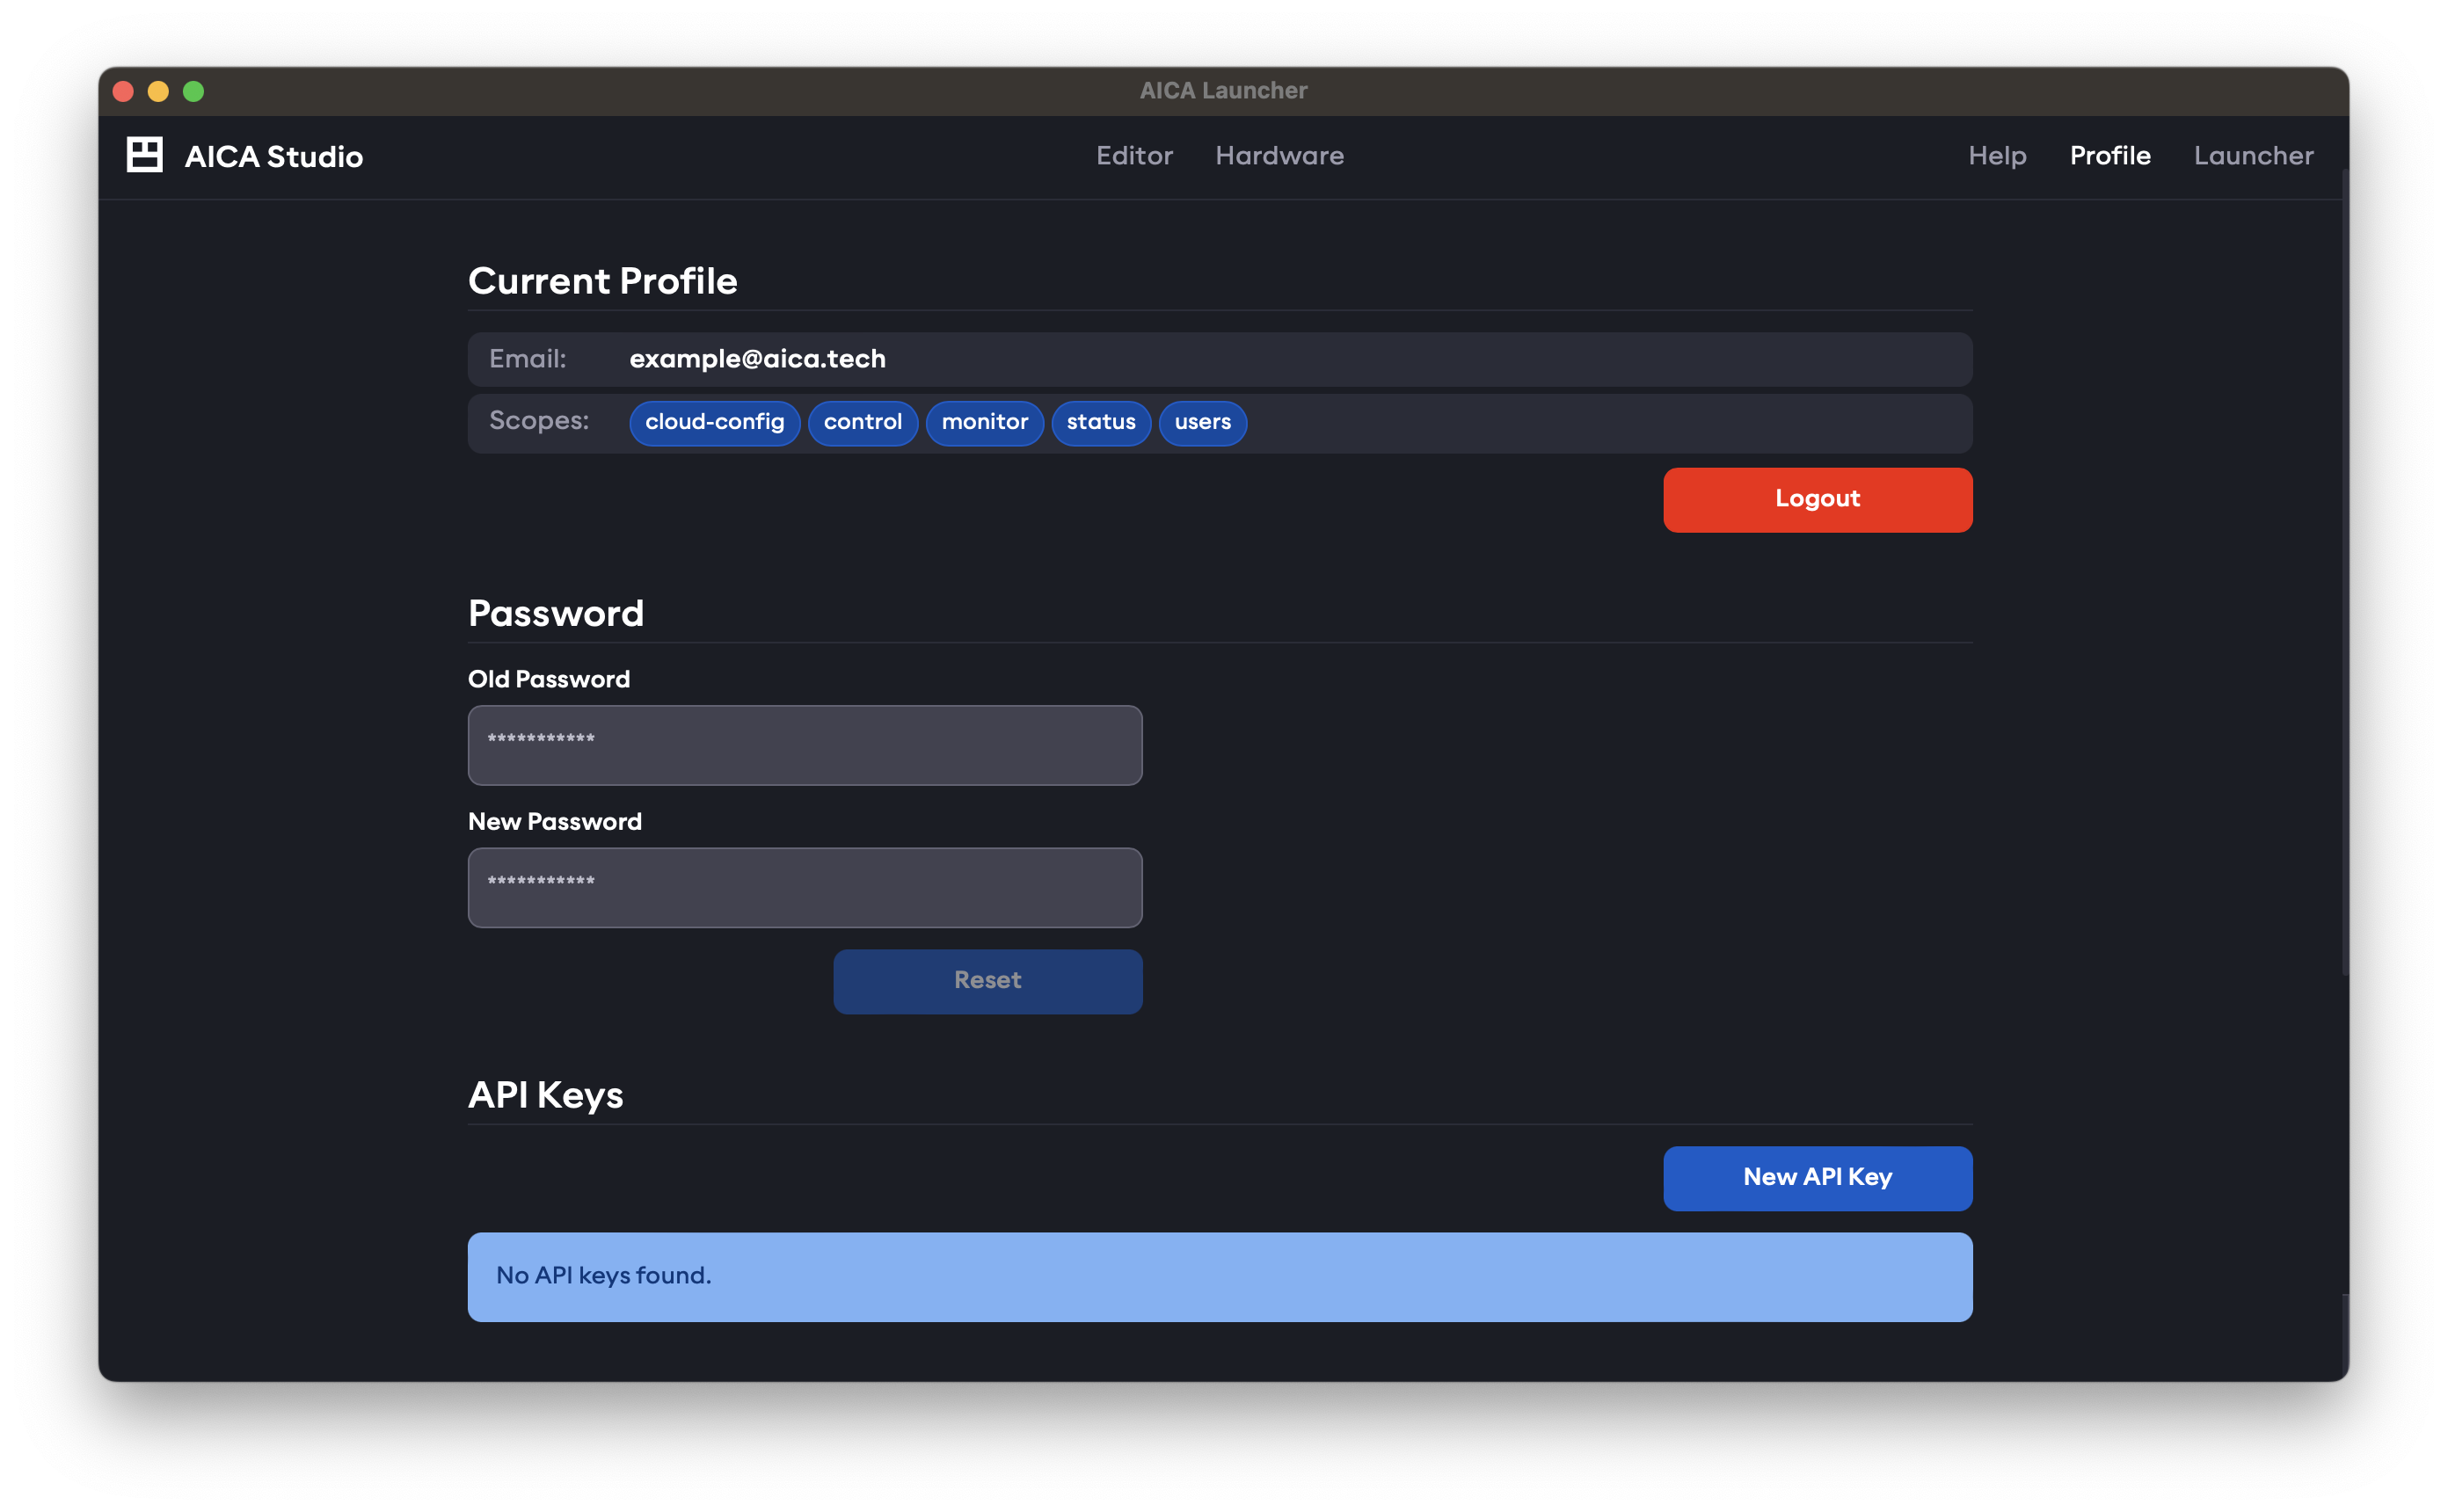Click the cloud-config scope badge
The image size is (2448, 1512).
714,422
